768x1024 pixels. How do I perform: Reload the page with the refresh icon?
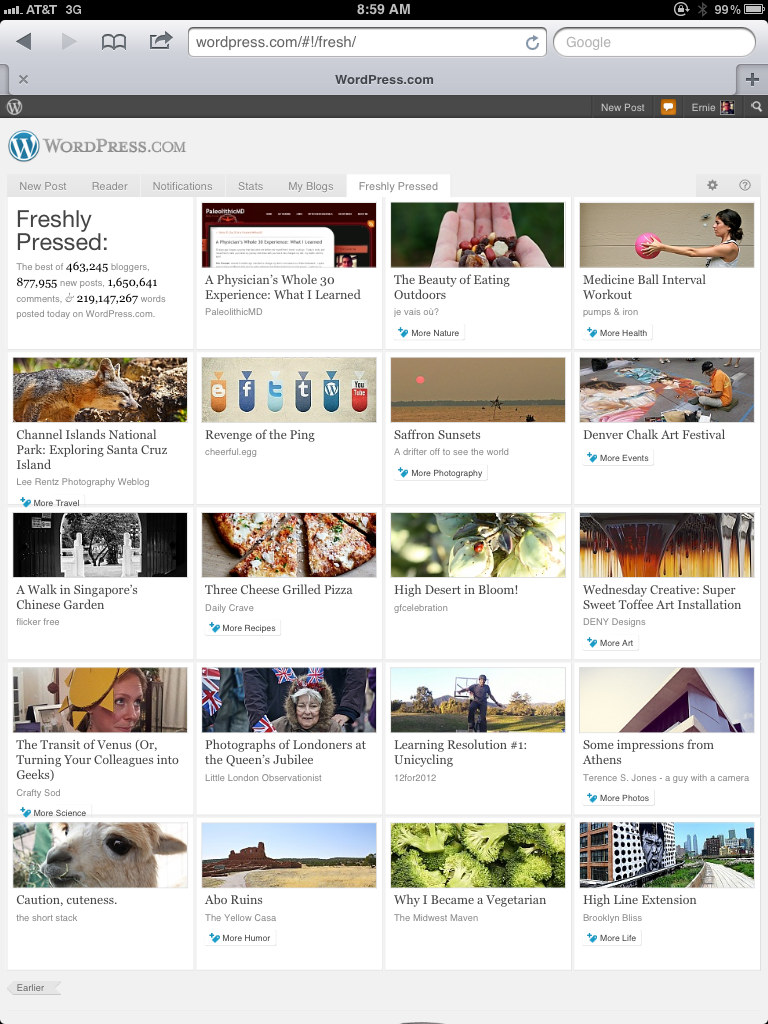point(532,43)
